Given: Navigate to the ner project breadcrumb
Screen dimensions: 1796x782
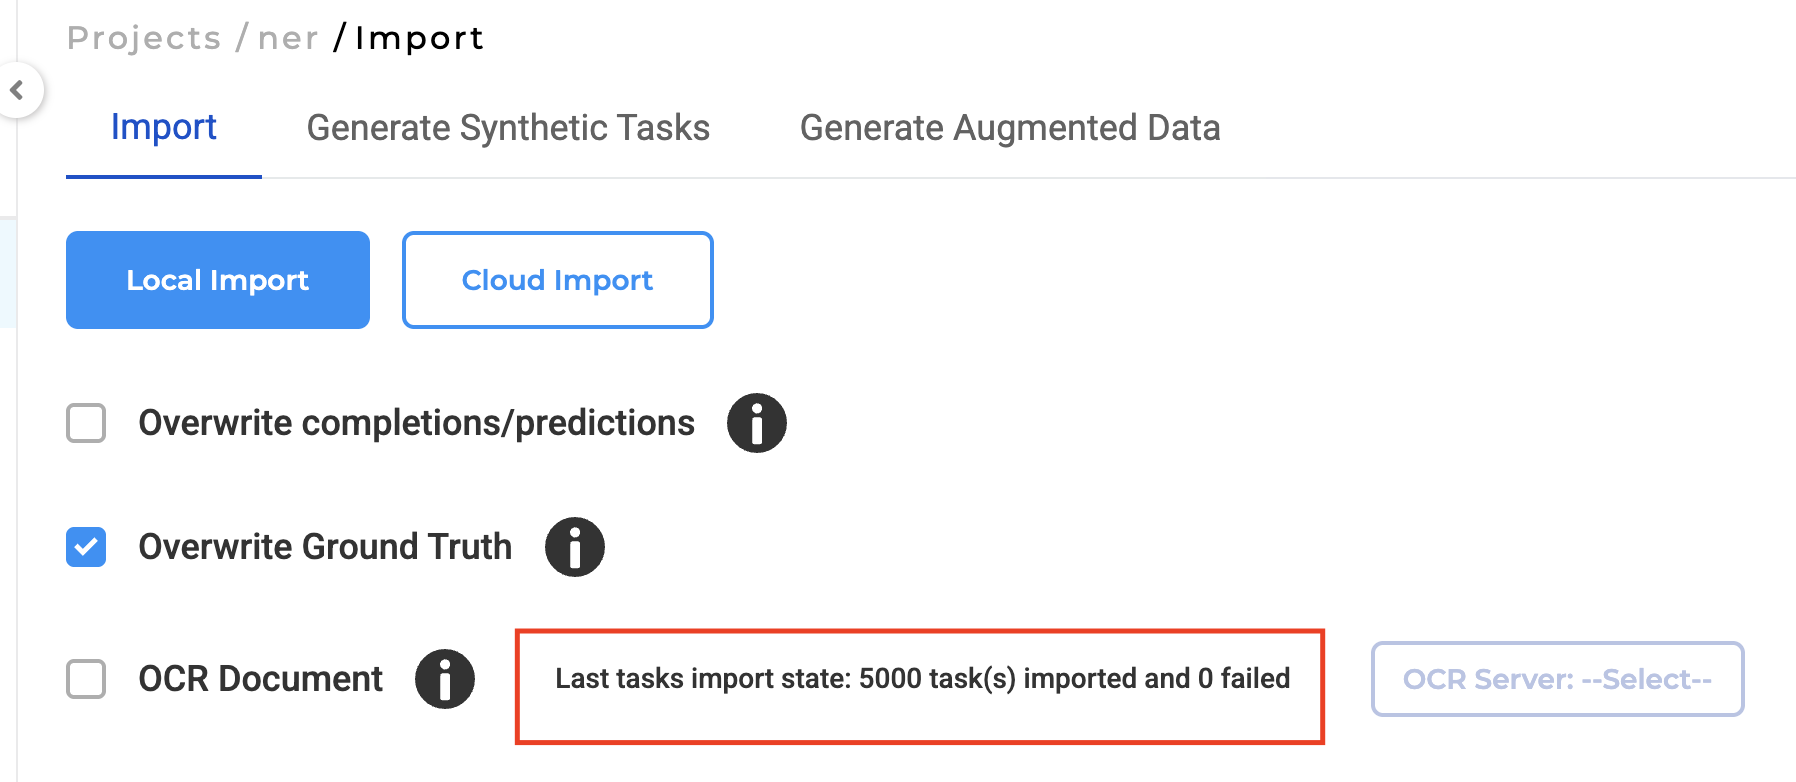Looking at the screenshot, I should coord(288,38).
